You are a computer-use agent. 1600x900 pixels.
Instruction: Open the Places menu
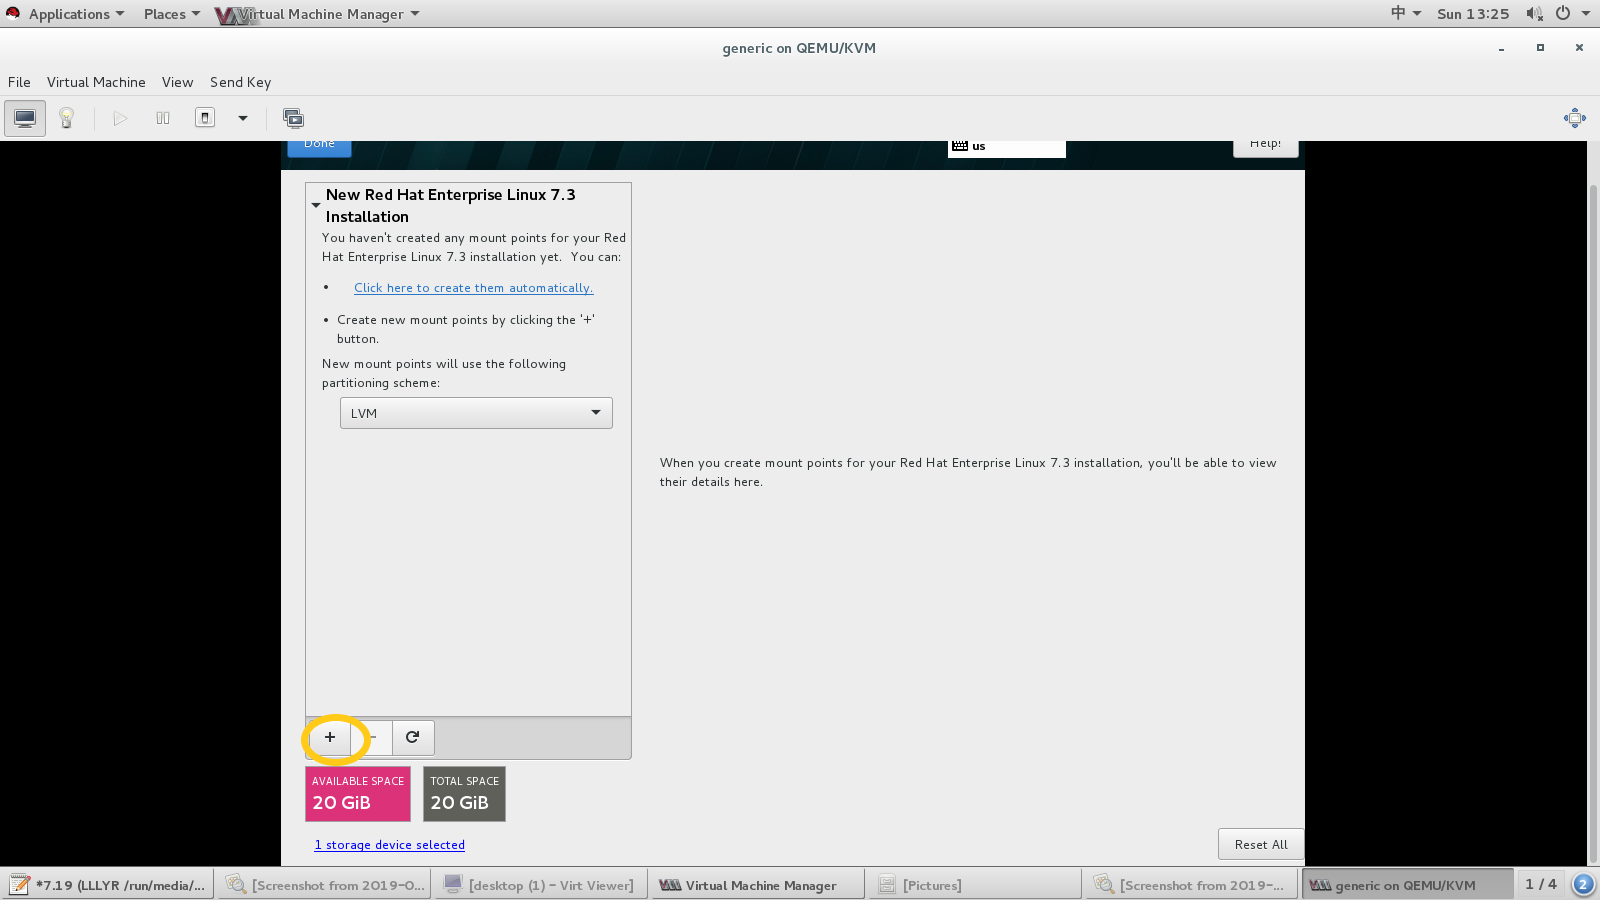click(x=171, y=14)
